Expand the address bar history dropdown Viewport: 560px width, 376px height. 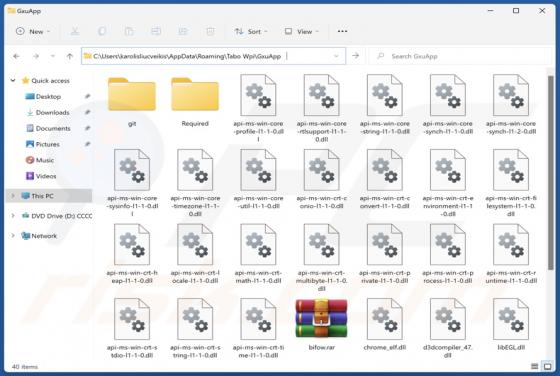(336, 56)
